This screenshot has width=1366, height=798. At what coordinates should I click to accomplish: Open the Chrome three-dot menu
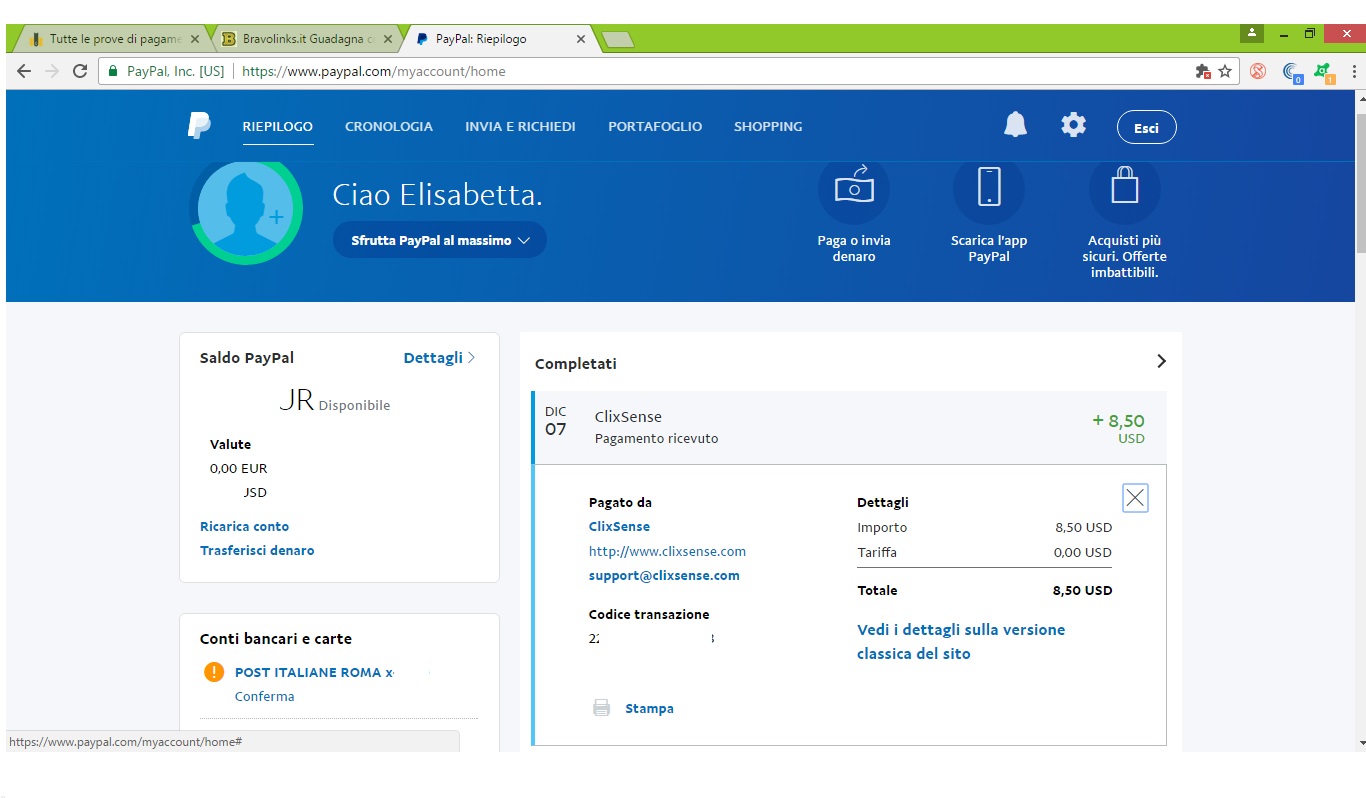[x=1355, y=71]
